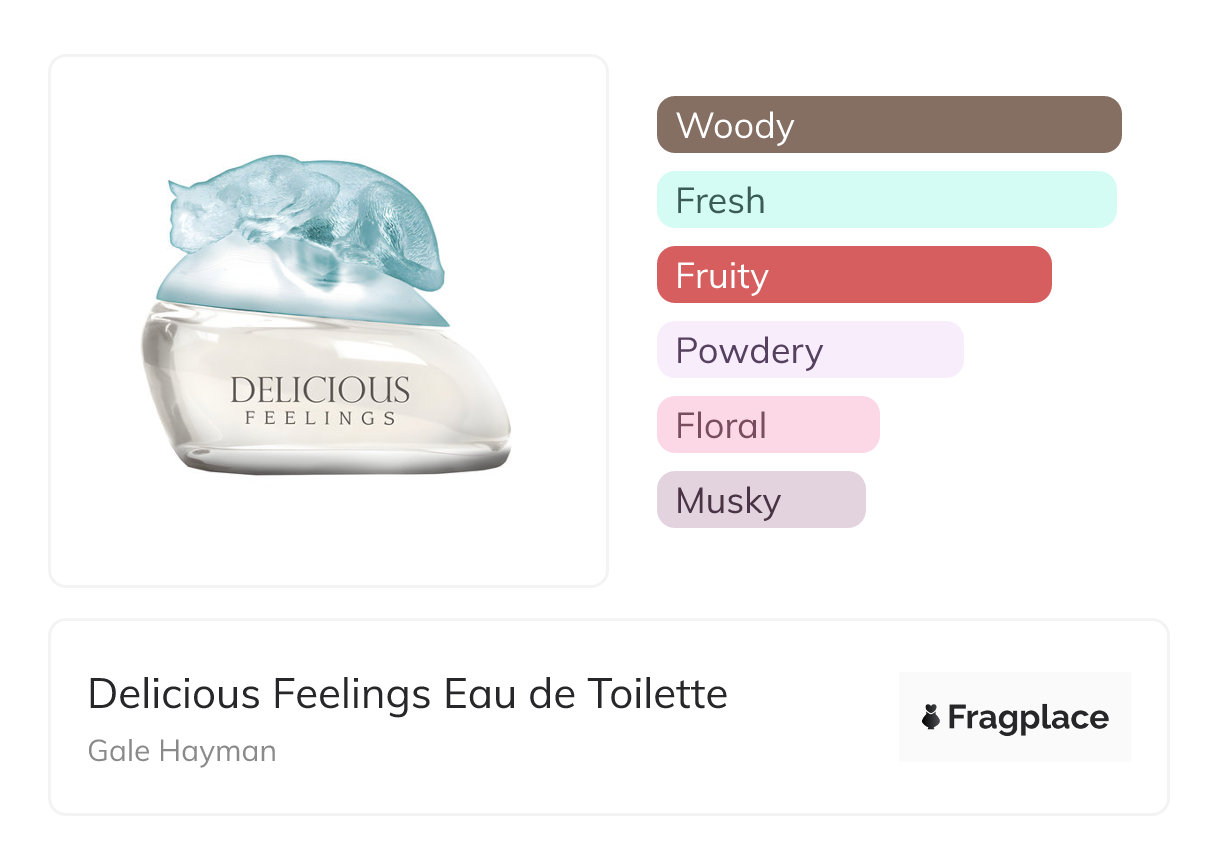Click the FEELINGS text on the bottle
The image size is (1218, 864).
pyautogui.click(x=320, y=418)
